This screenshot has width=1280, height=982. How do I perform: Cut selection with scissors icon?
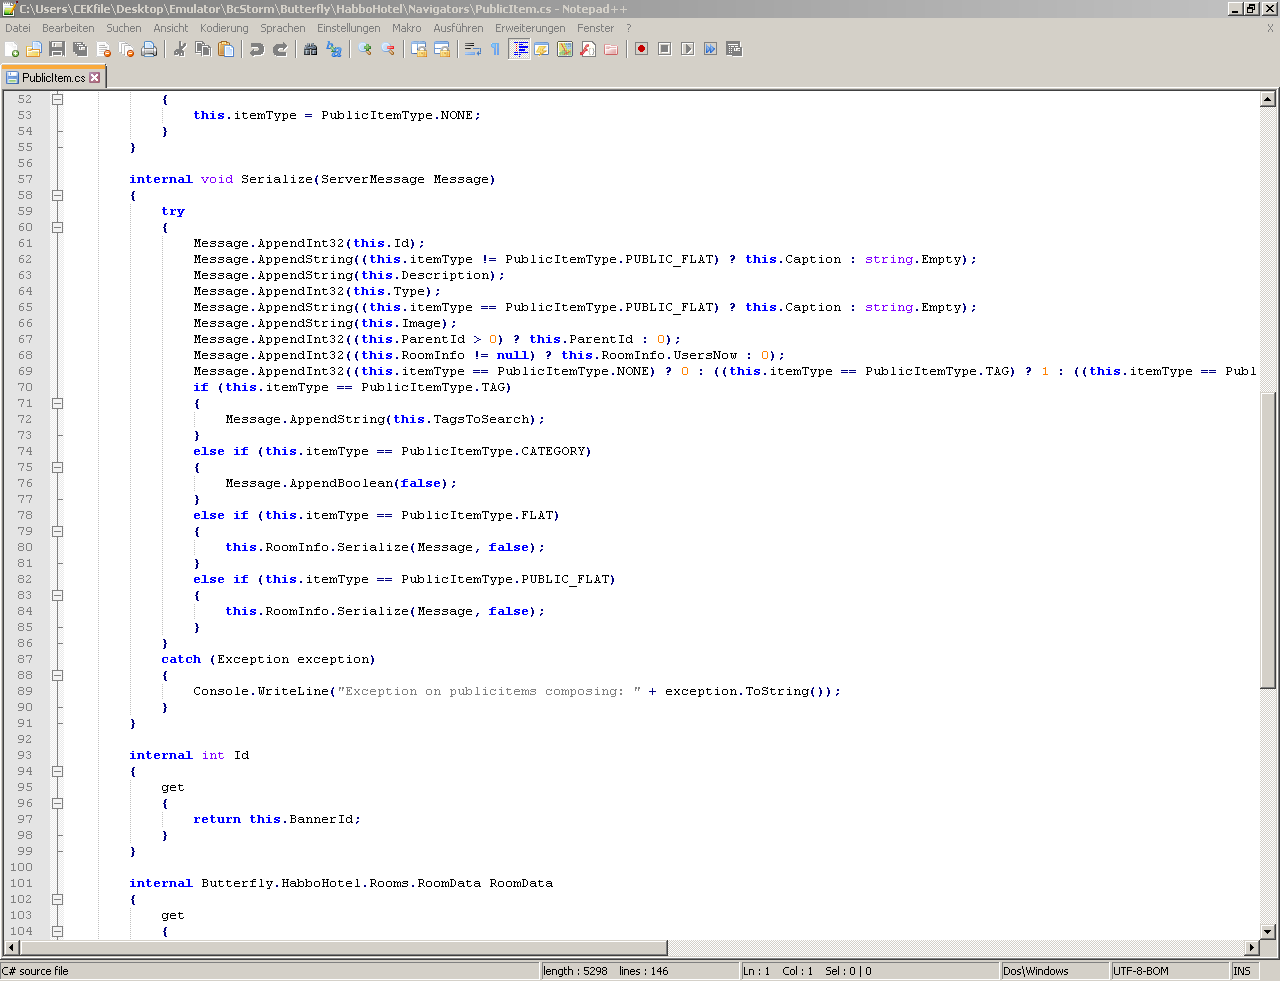click(180, 49)
